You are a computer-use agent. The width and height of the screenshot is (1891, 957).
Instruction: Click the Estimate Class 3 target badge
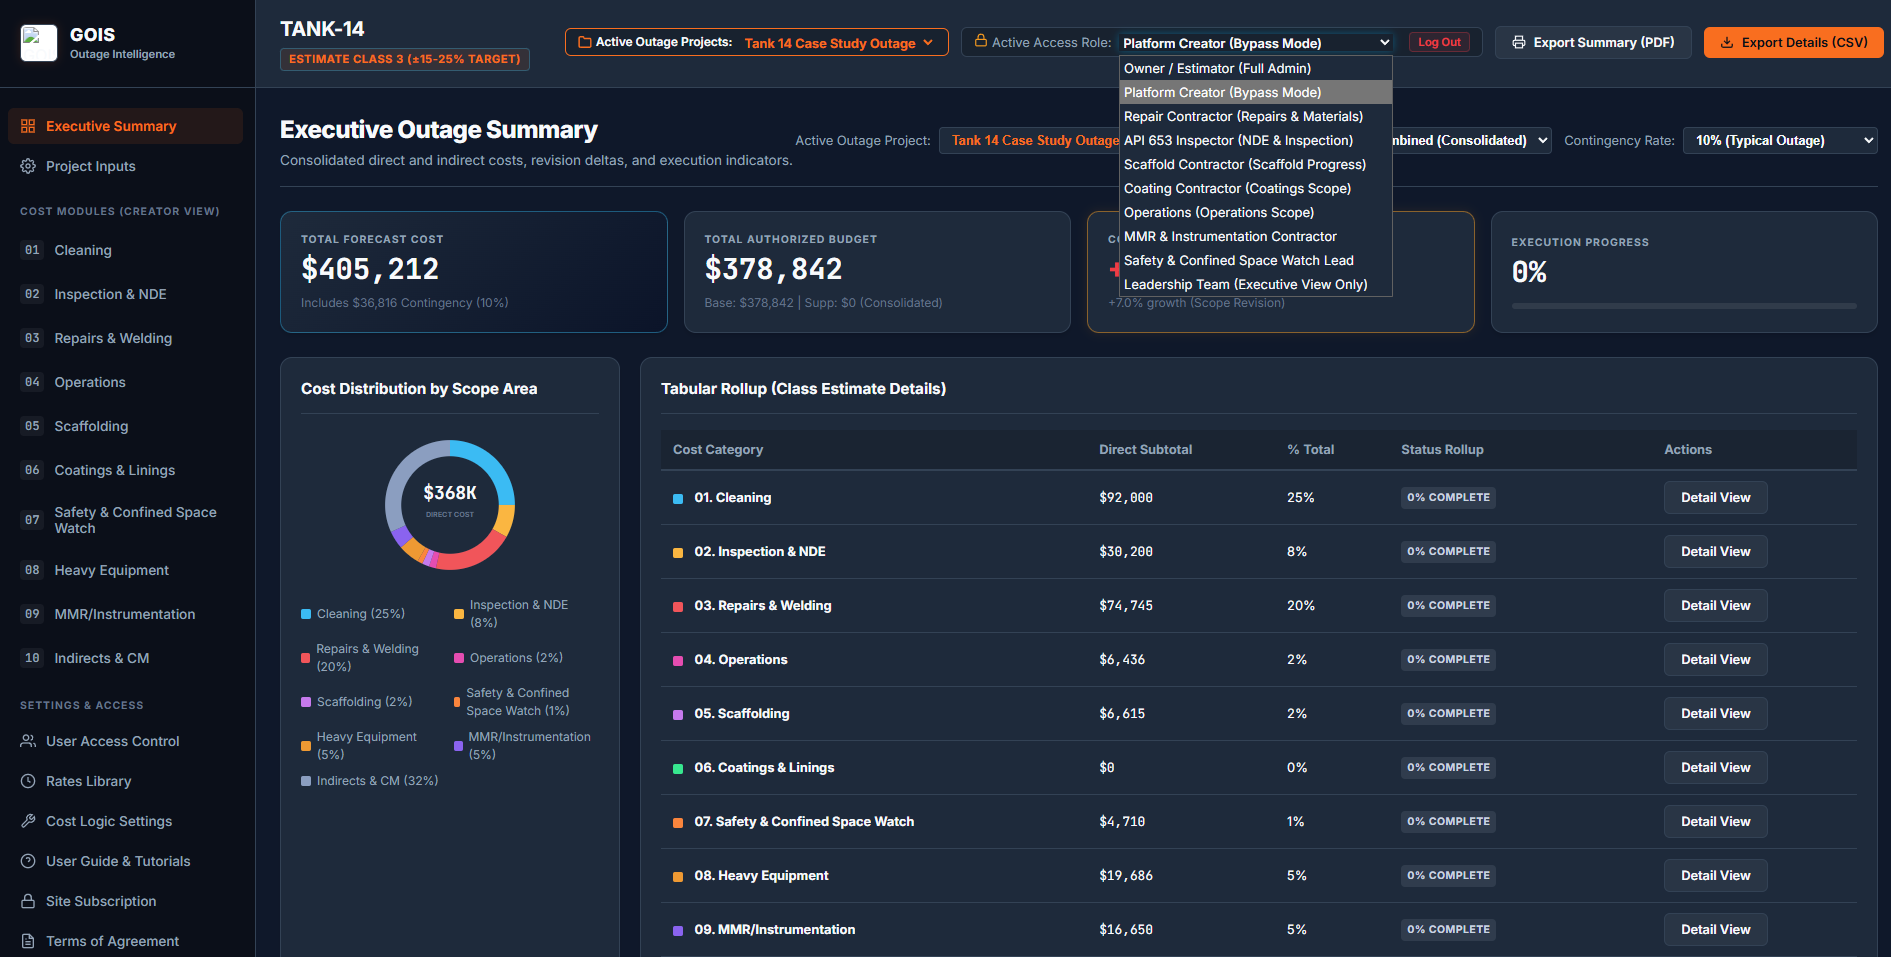(405, 59)
